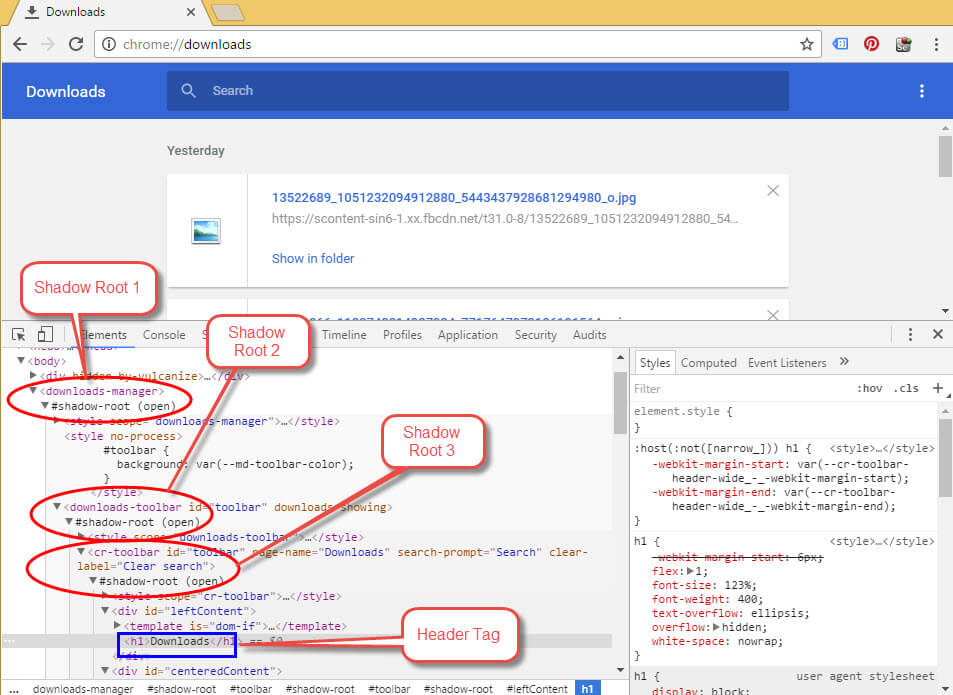Image resolution: width=953 pixels, height=695 pixels.
Task: Switch to the Timeline tab
Action: [344, 335]
